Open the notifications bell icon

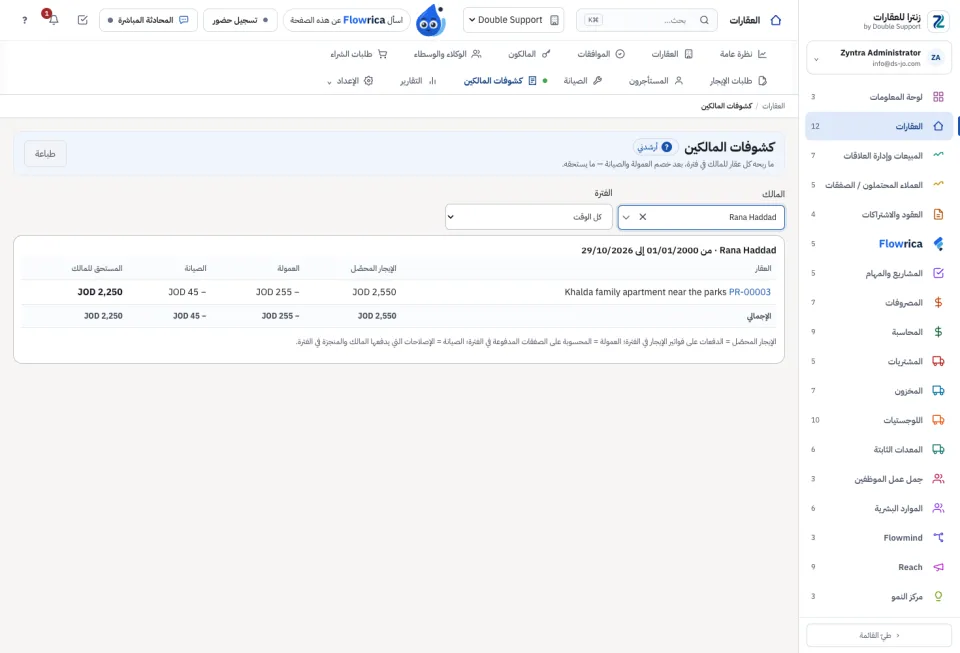[53, 20]
